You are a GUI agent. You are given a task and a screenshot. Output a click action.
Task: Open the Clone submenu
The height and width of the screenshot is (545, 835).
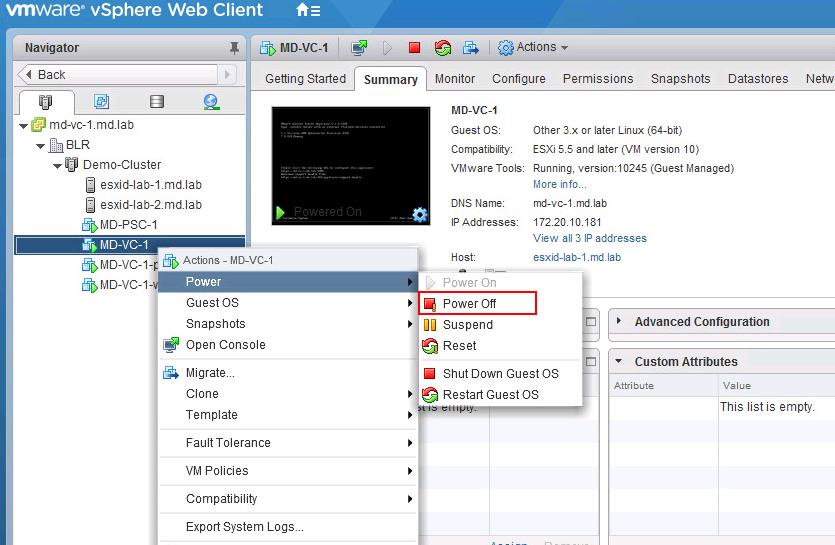(x=288, y=394)
